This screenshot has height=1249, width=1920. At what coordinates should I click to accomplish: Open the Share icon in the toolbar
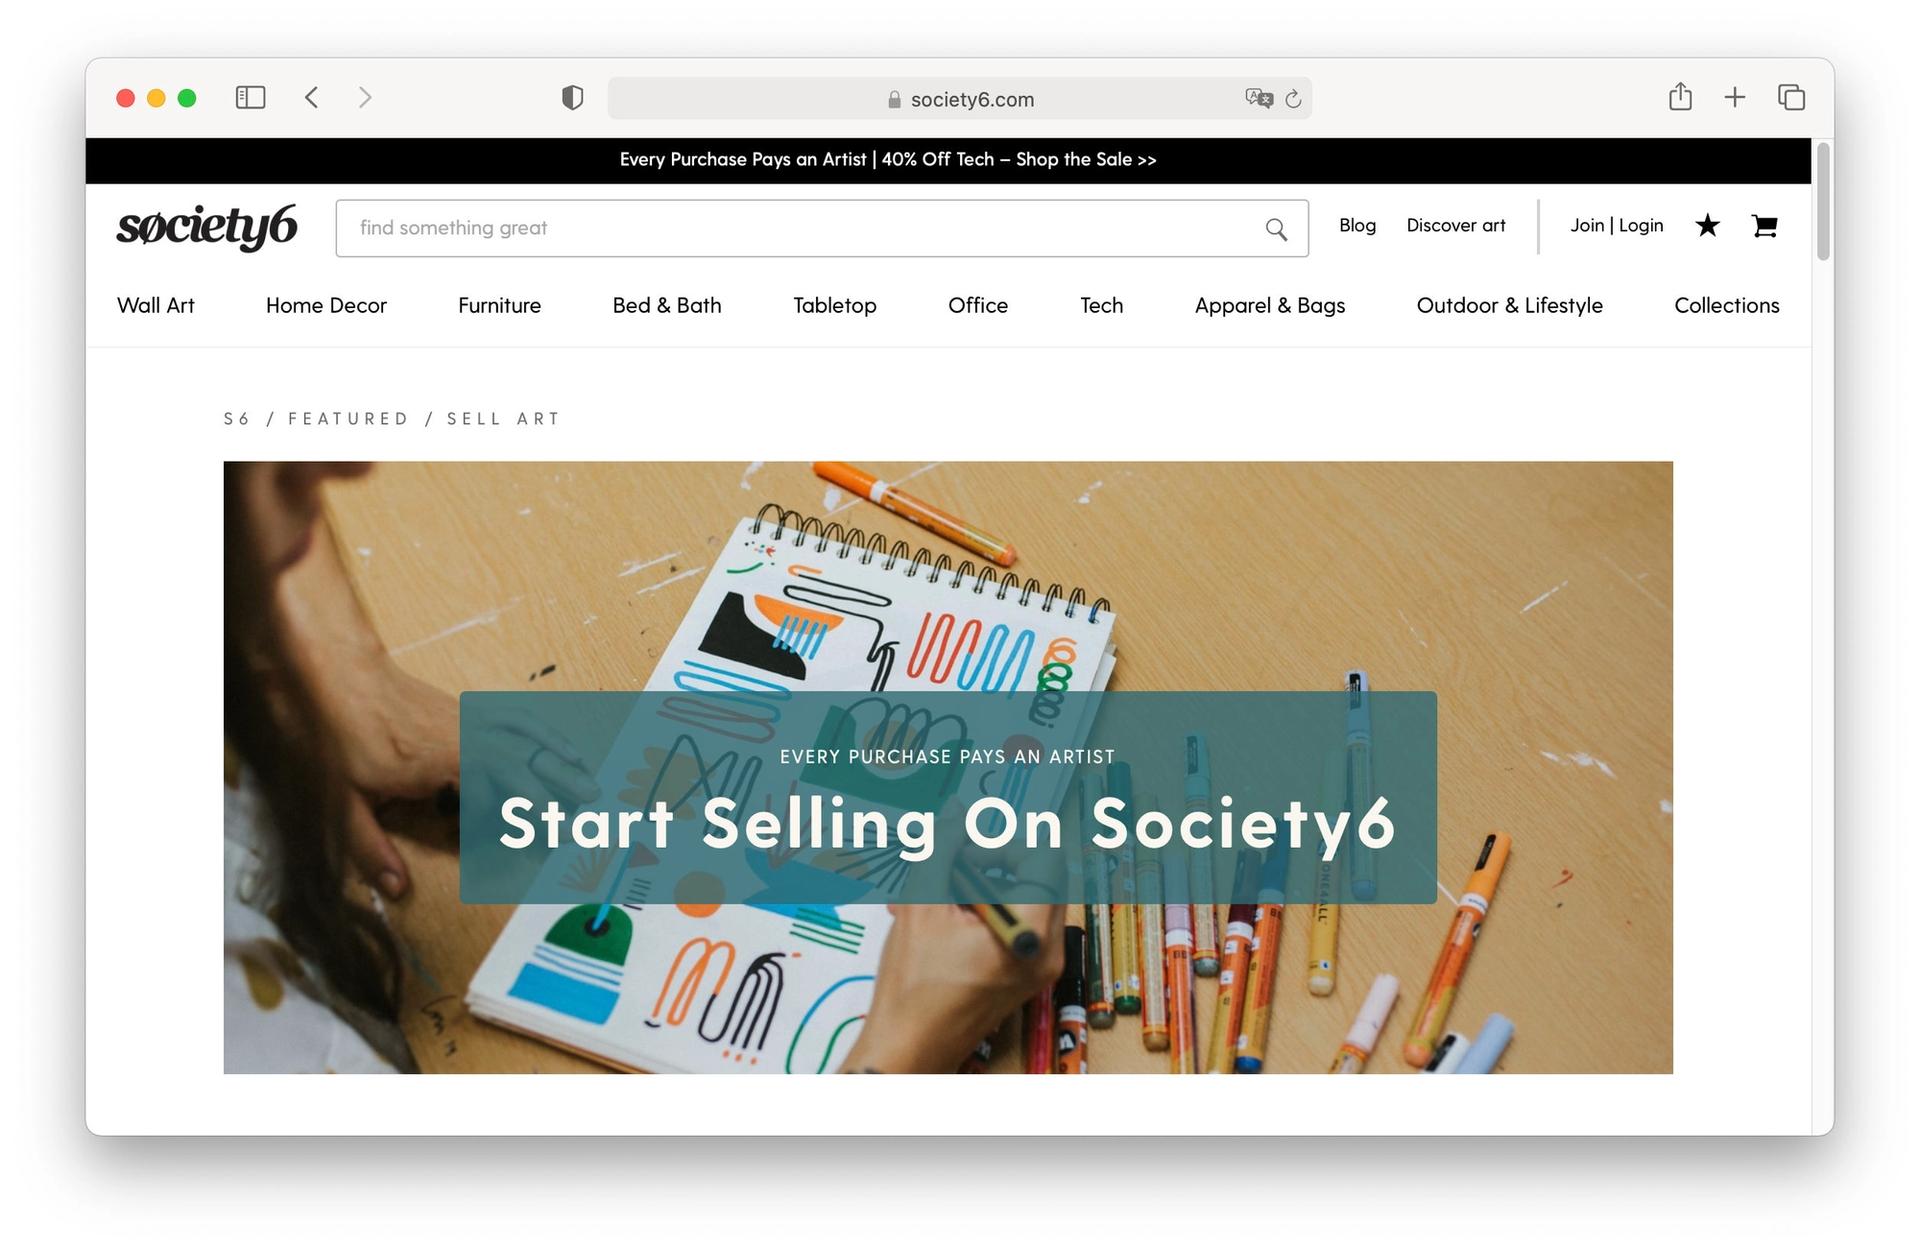tap(1680, 96)
